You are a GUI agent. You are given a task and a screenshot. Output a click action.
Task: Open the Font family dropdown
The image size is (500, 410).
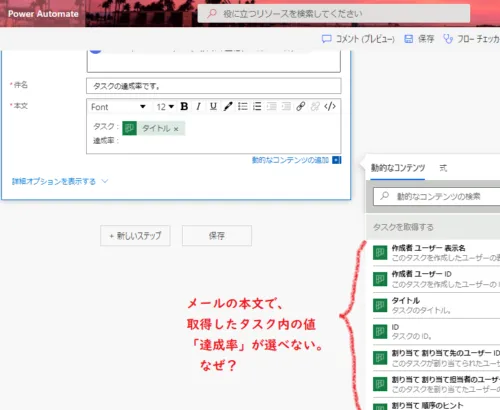118,107
